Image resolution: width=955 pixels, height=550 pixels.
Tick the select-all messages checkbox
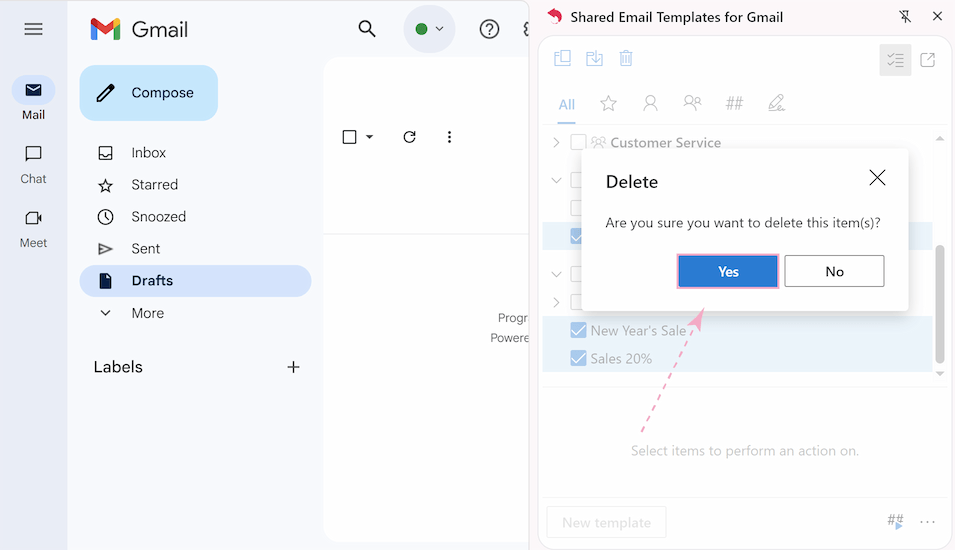pyautogui.click(x=350, y=137)
